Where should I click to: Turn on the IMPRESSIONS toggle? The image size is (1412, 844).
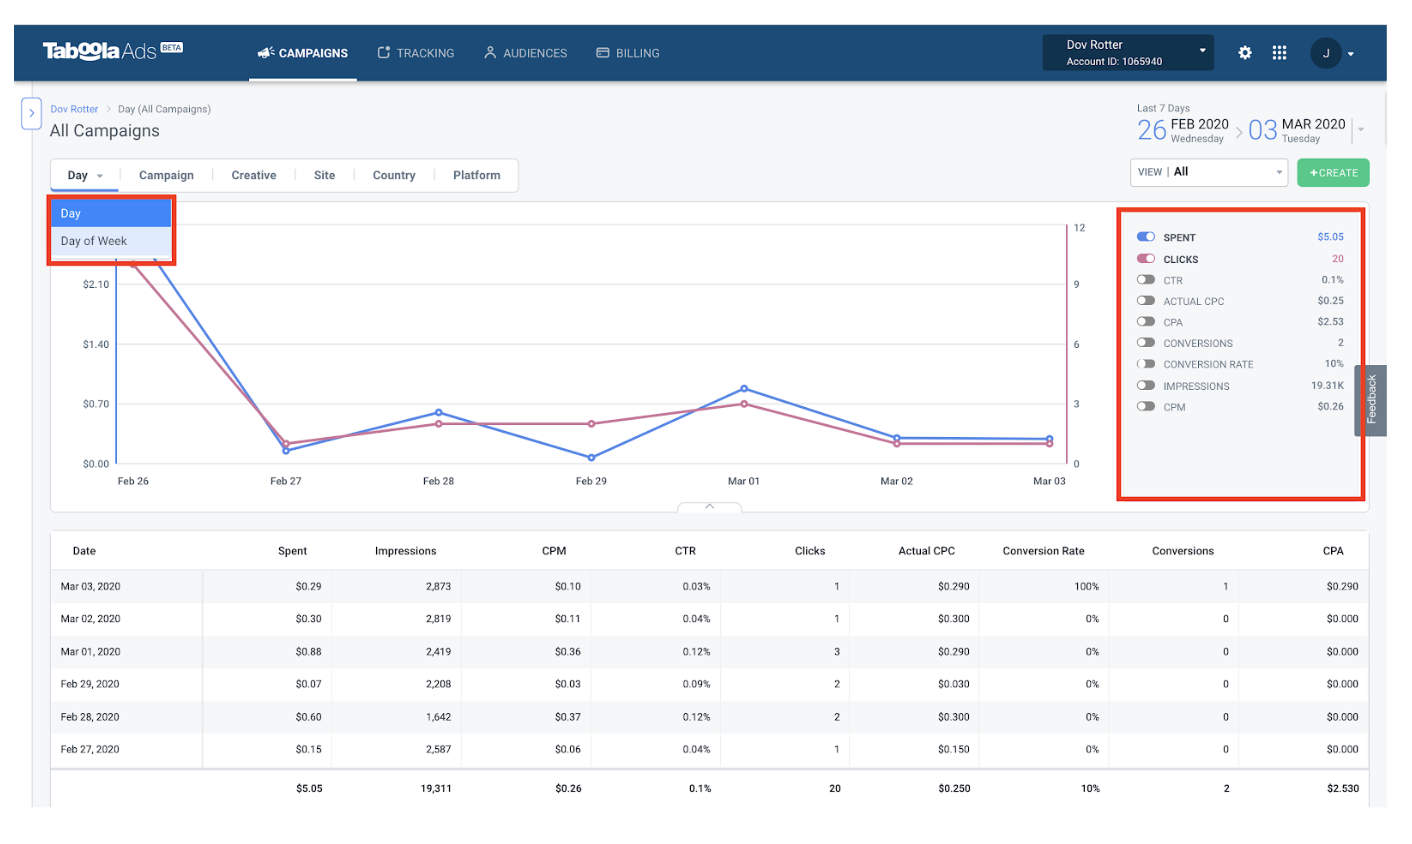coord(1145,385)
